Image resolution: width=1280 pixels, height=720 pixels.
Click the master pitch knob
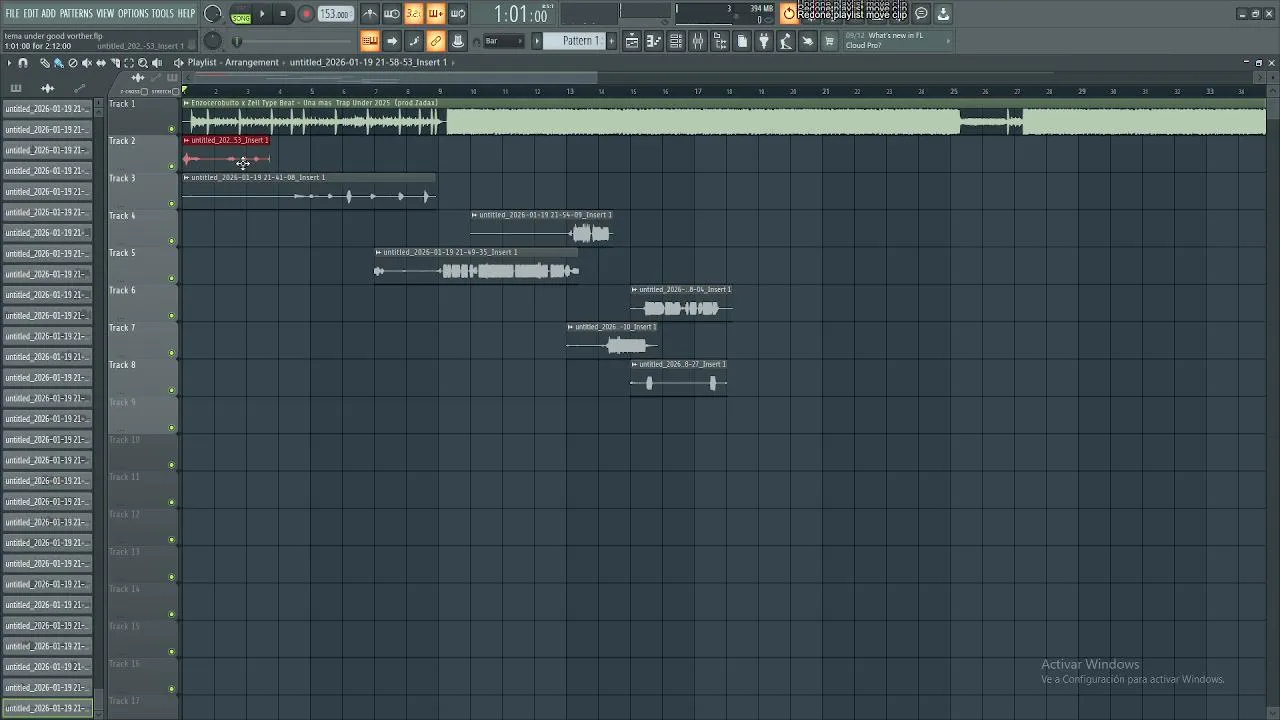(x=212, y=41)
